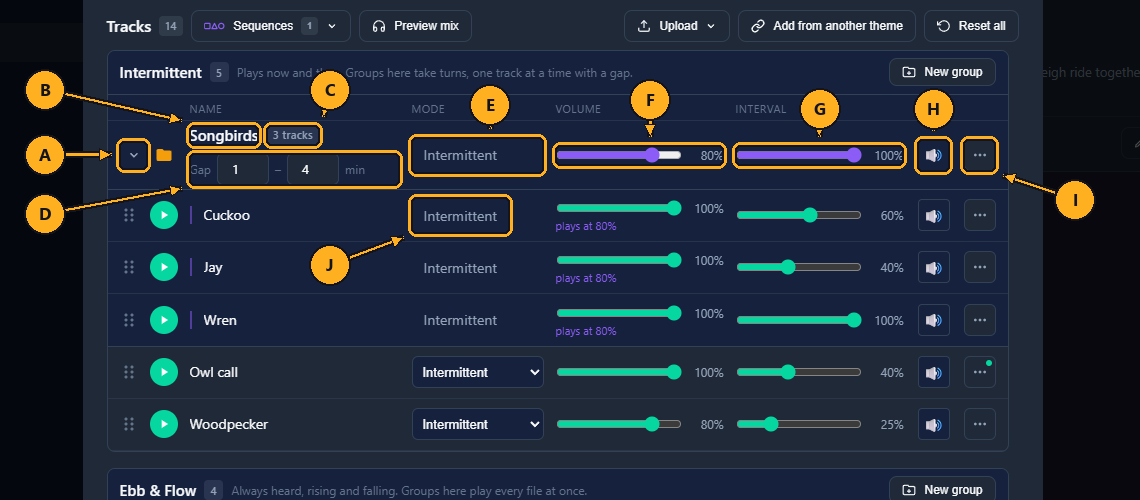This screenshot has width=1140, height=500.
Task: Adjust Cuckoo volume slider
Action: coord(619,209)
